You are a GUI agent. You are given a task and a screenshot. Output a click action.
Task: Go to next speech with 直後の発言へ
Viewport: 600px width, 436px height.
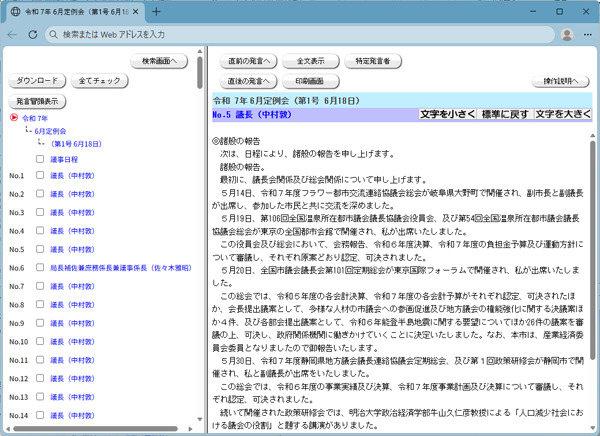tap(249, 81)
